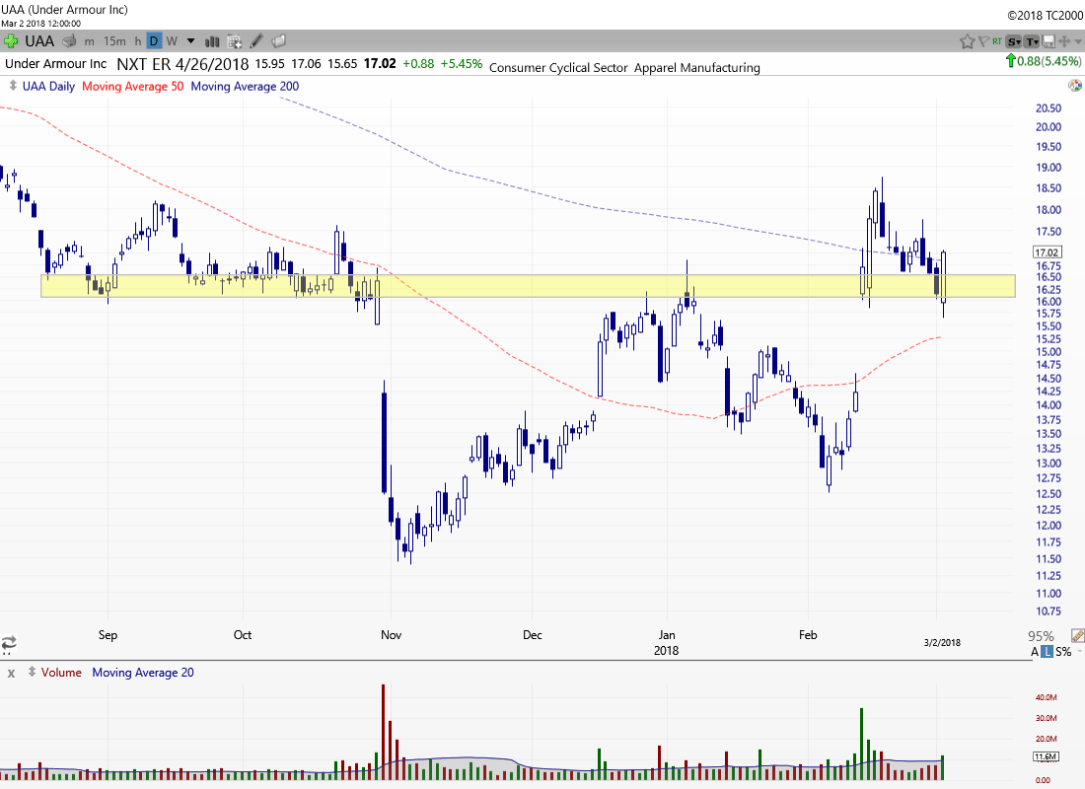Image resolution: width=1085 pixels, height=789 pixels.
Task: Open the S dropdown menu
Action: [x=1014, y=41]
